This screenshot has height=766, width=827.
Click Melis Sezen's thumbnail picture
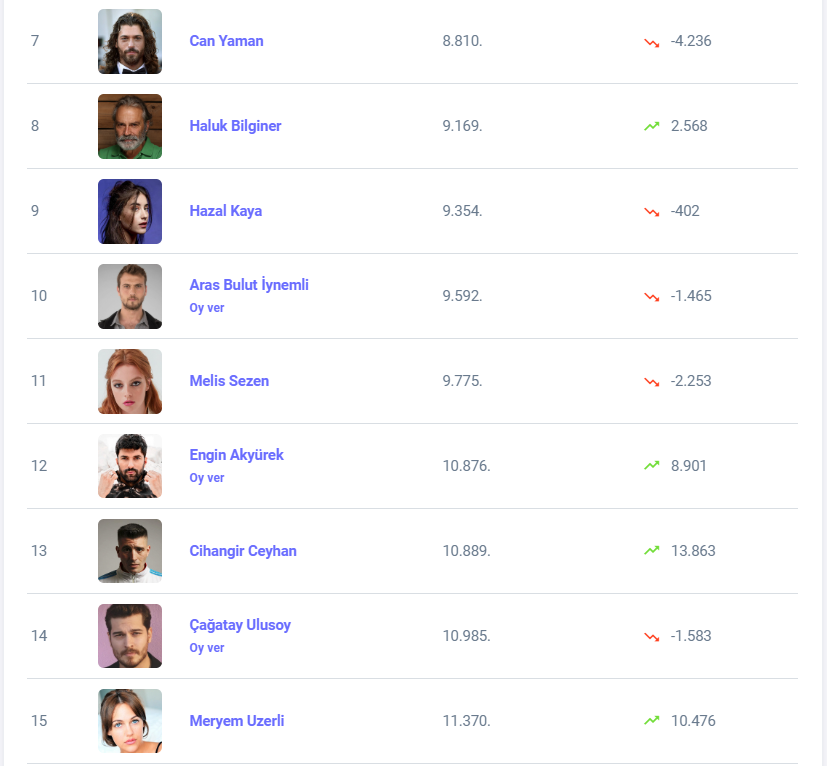click(130, 381)
